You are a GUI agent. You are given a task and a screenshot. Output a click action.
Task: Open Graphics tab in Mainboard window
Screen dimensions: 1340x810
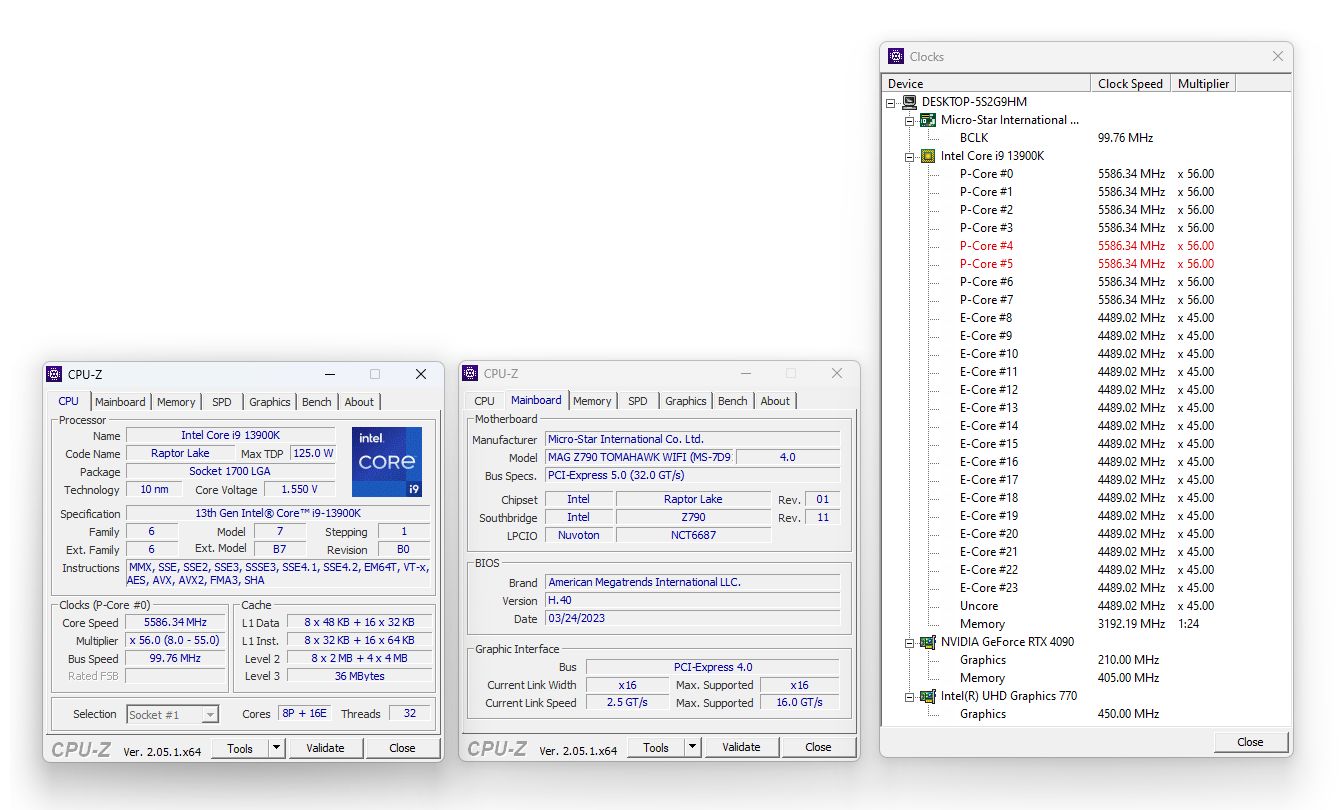pyautogui.click(x=686, y=401)
